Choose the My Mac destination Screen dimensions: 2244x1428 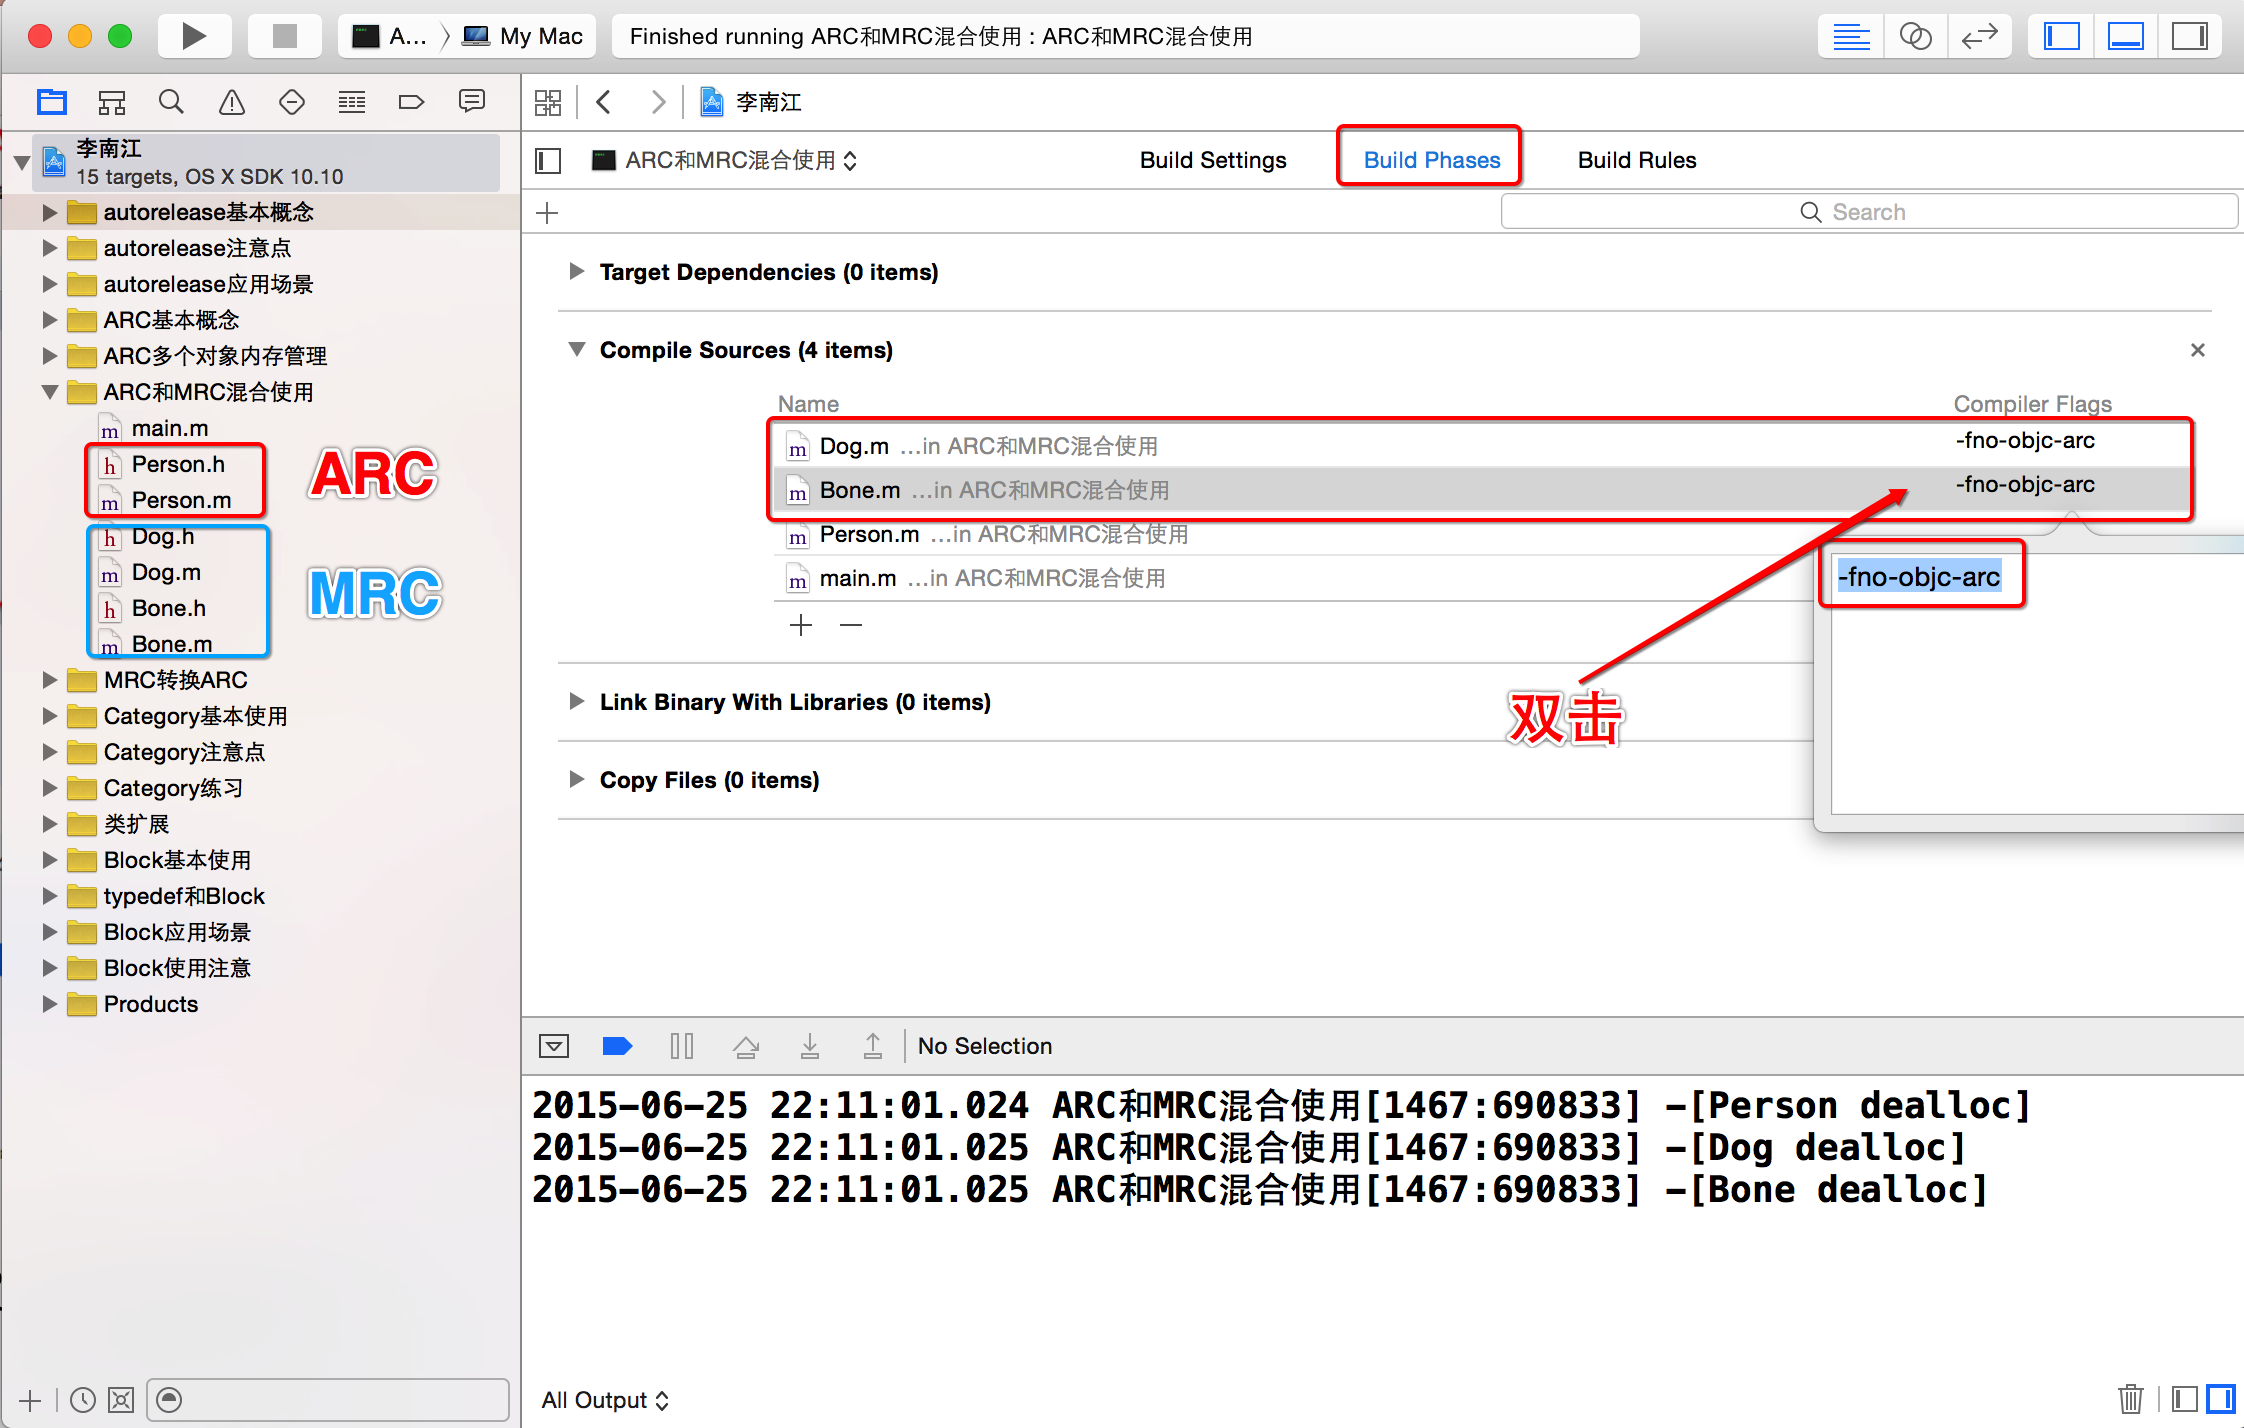click(x=523, y=36)
